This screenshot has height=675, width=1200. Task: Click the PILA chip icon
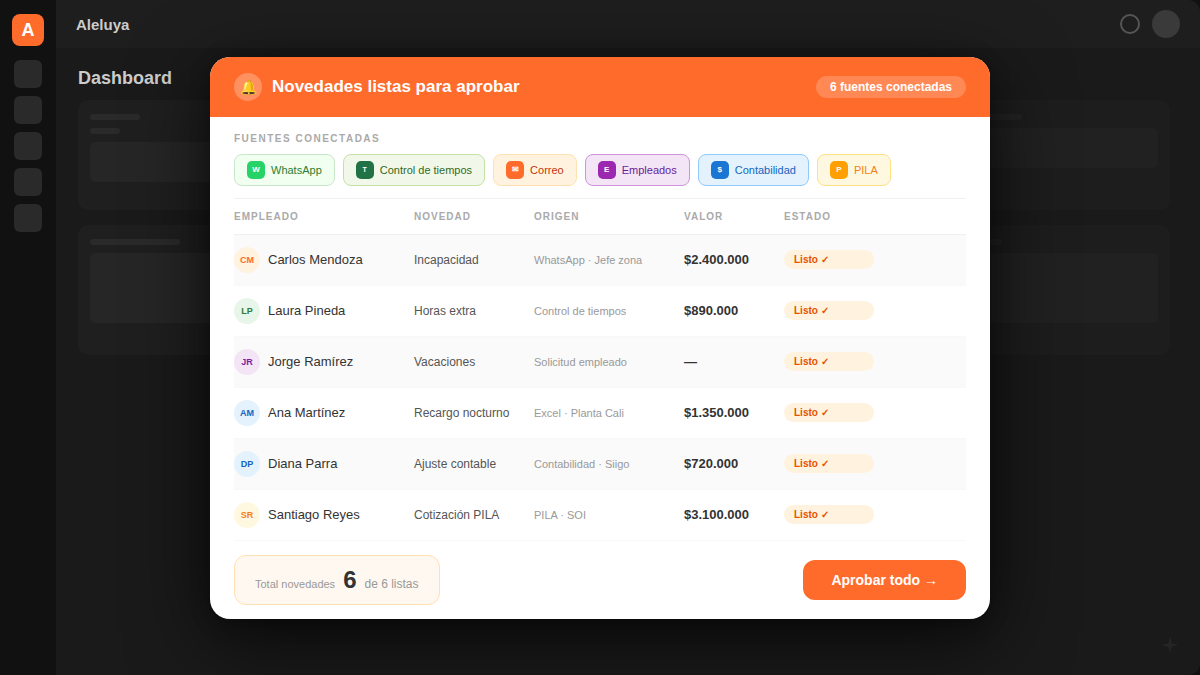pos(838,170)
